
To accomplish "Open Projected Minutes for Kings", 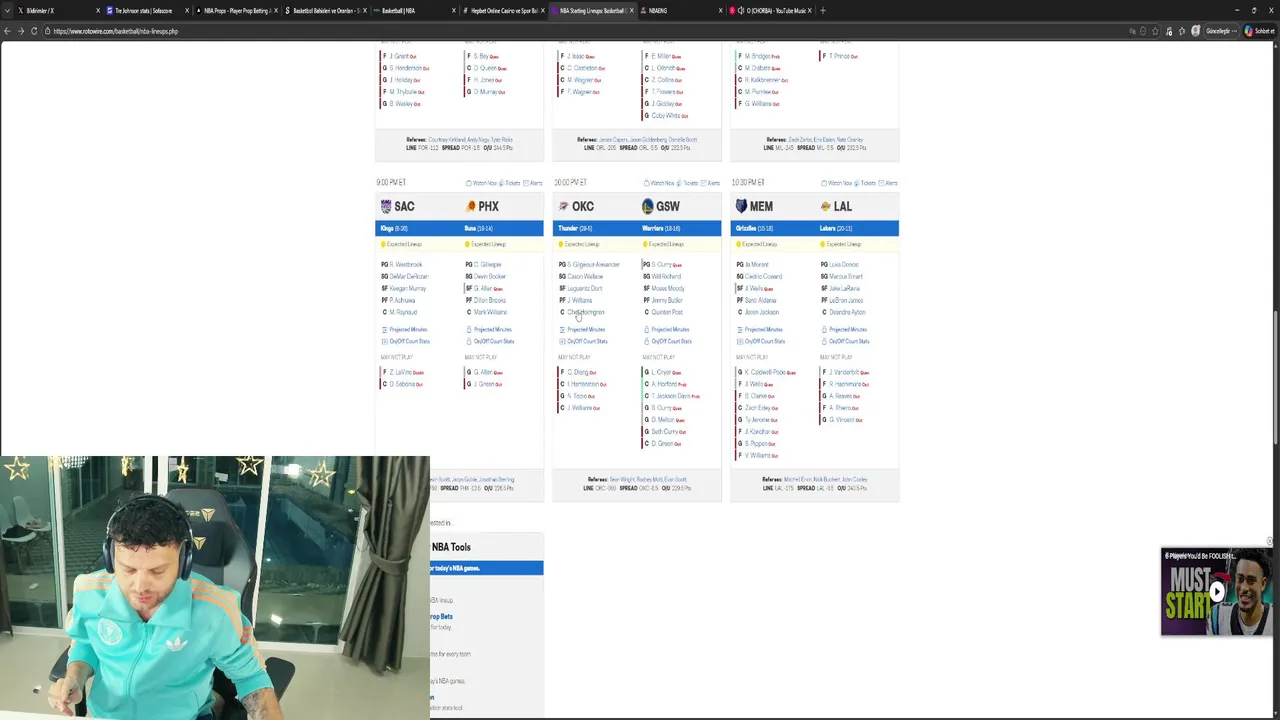I will [405, 329].
